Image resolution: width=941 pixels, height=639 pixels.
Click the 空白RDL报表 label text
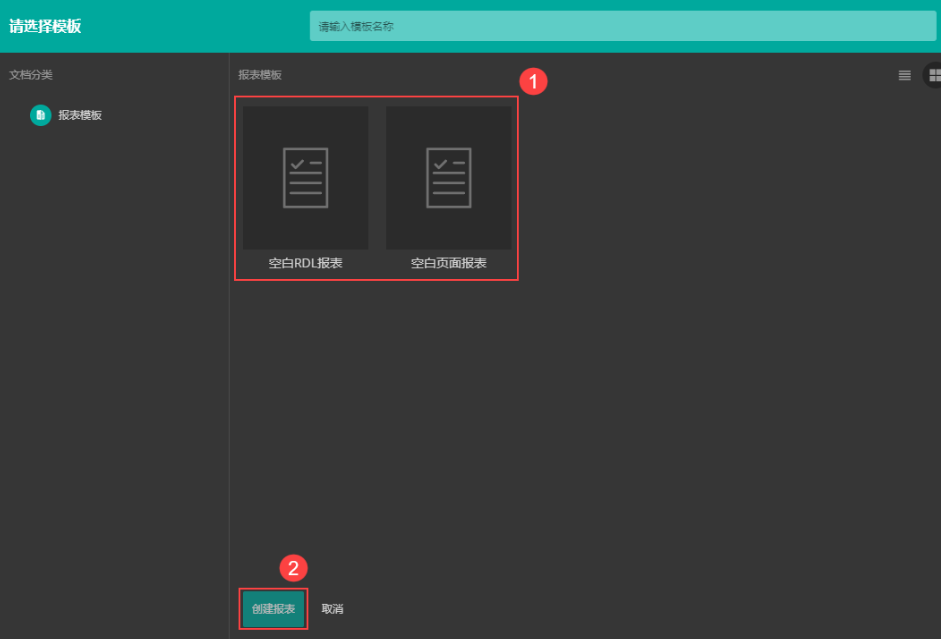click(x=305, y=263)
